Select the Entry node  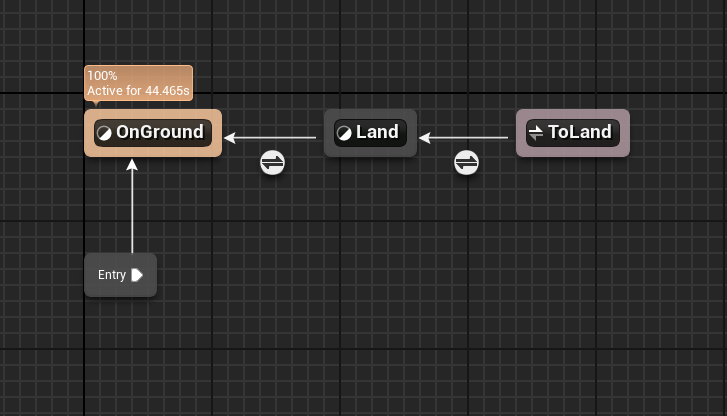(x=121, y=275)
